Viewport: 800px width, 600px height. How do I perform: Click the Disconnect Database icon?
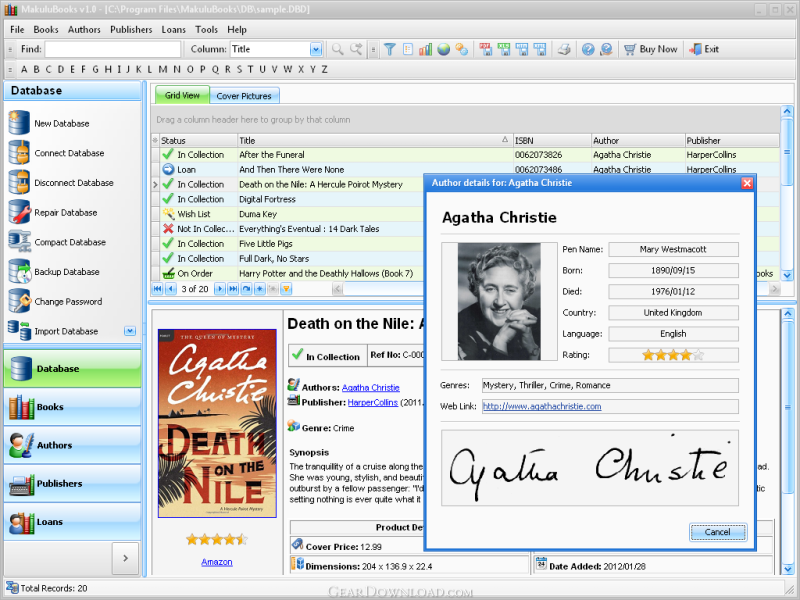(x=19, y=182)
